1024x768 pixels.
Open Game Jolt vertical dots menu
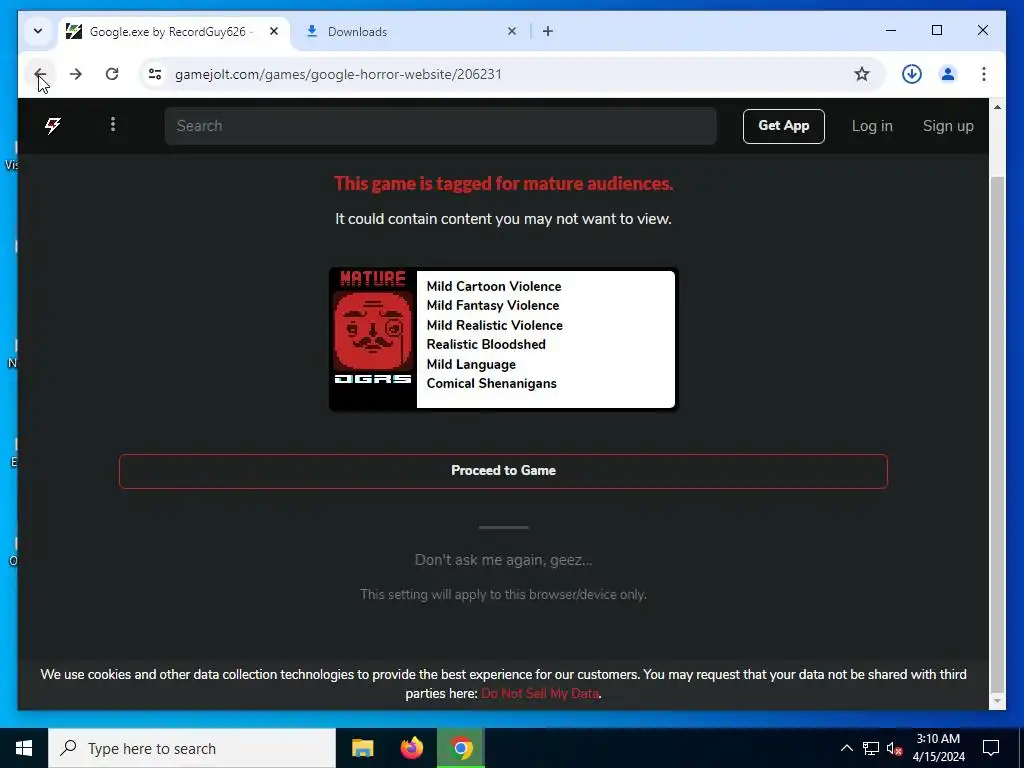pyautogui.click(x=113, y=125)
